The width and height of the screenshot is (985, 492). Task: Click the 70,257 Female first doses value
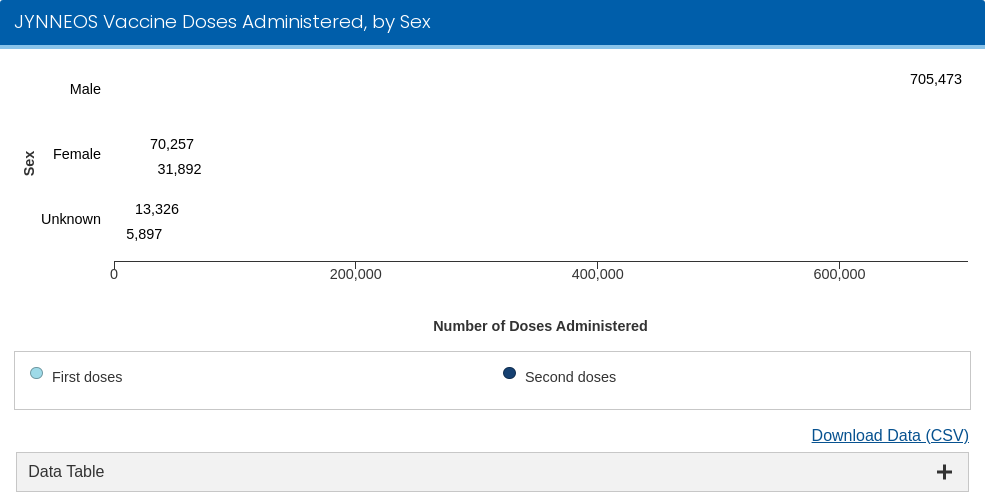[x=172, y=144]
